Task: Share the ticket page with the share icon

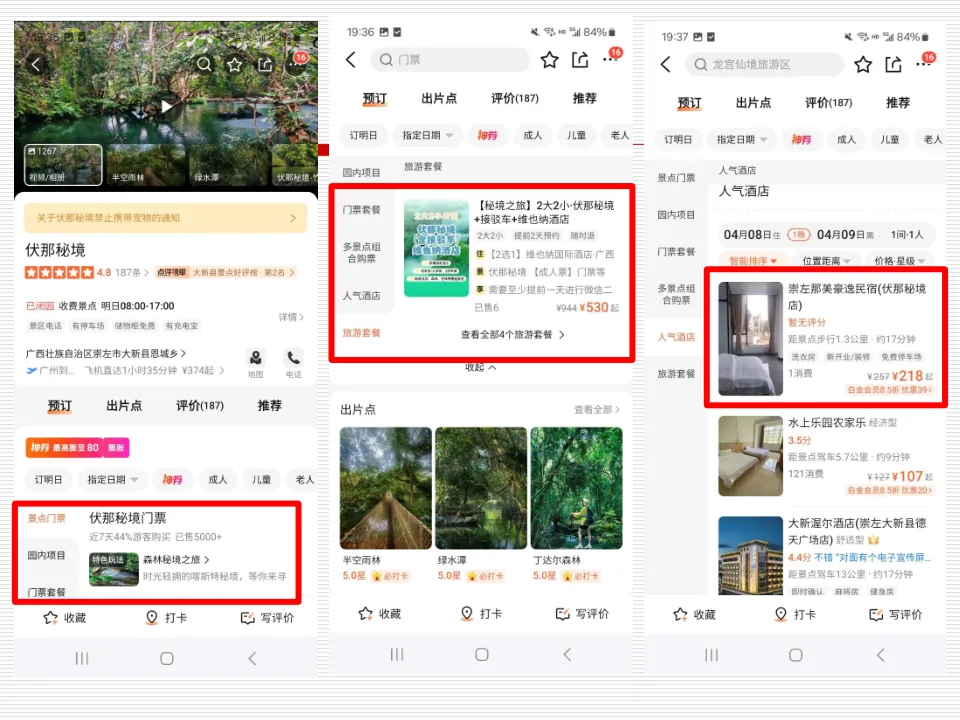Action: [582, 60]
